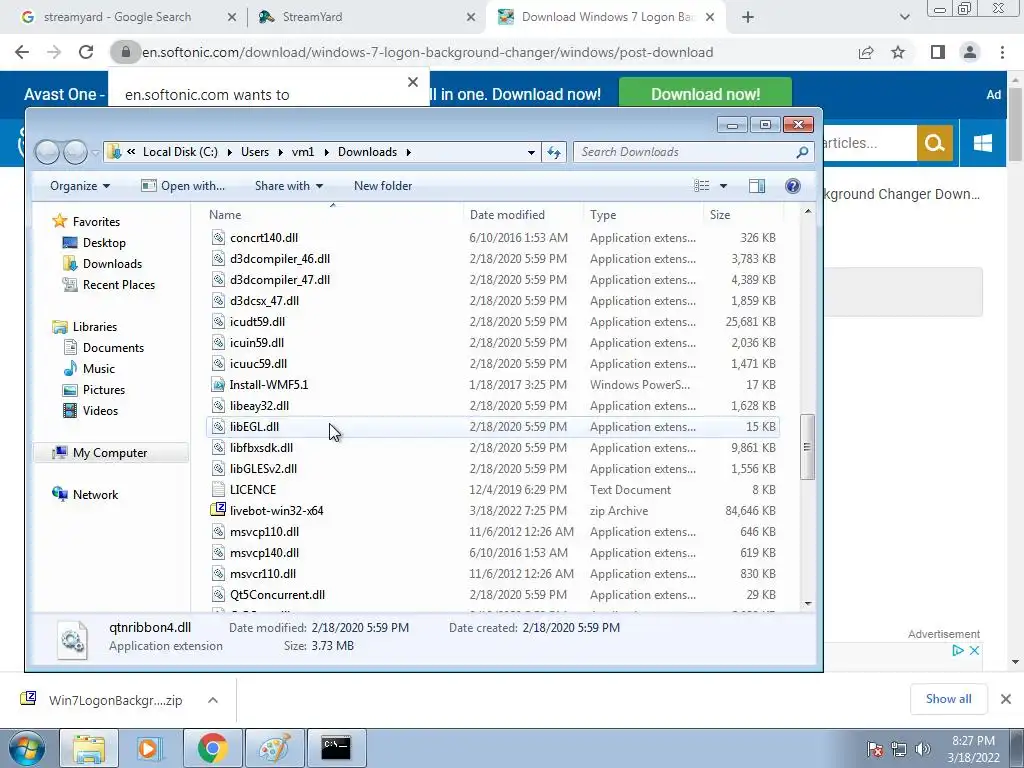Expand Chrome tab search chevron
This screenshot has width=1024, height=768.
(x=904, y=17)
